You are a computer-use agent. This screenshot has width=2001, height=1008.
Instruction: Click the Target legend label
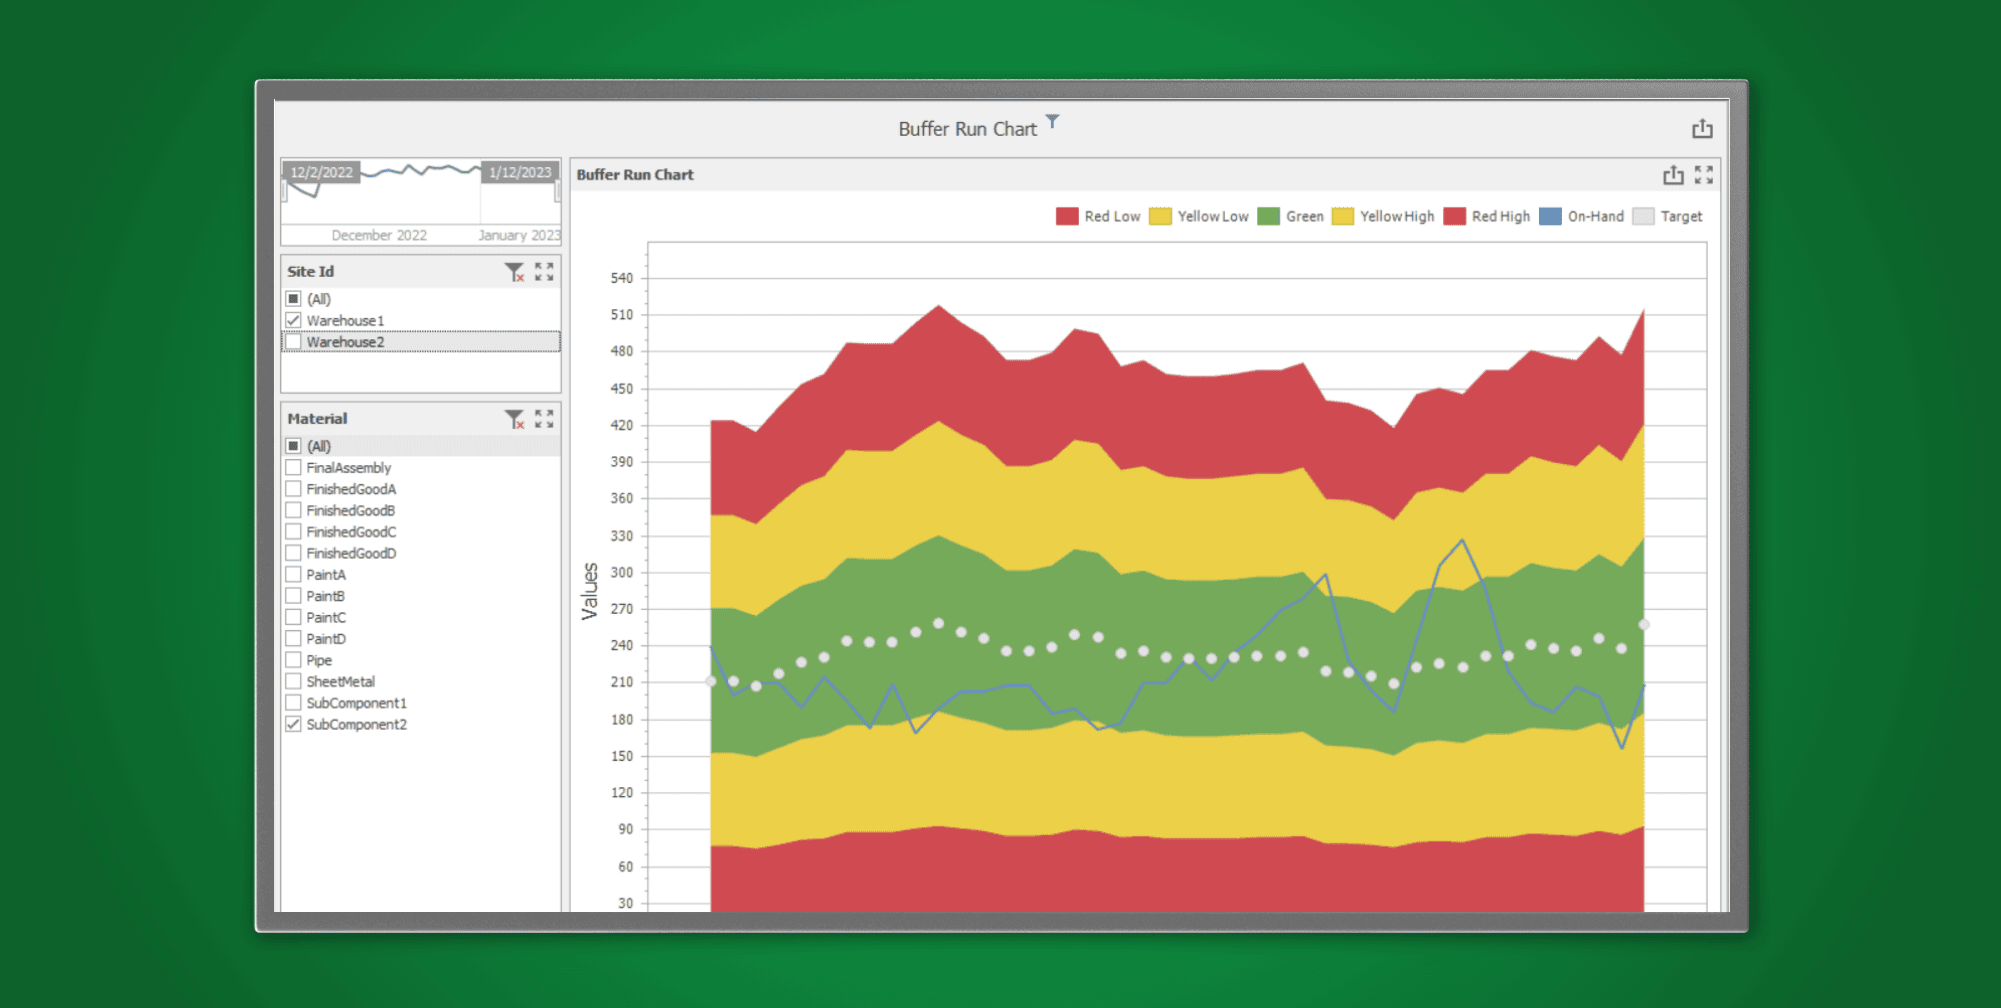coord(1681,217)
